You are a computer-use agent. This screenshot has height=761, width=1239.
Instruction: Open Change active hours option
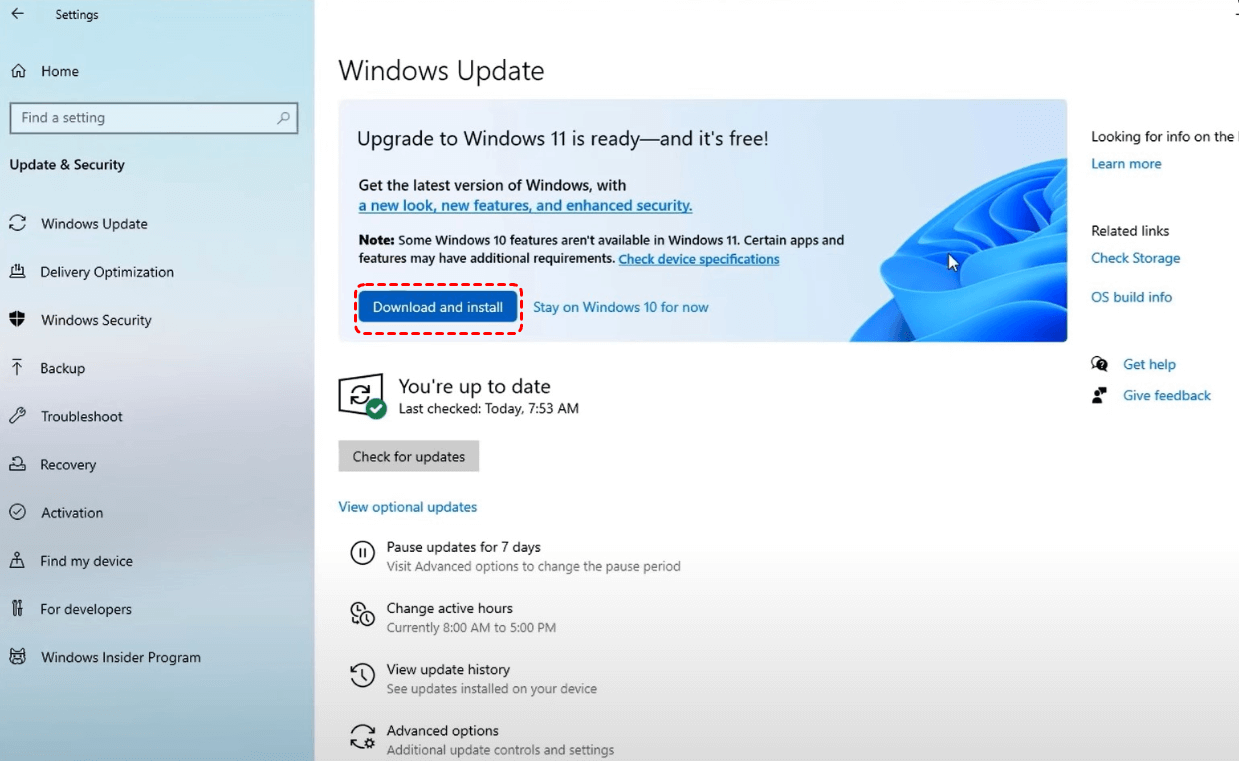coord(450,608)
